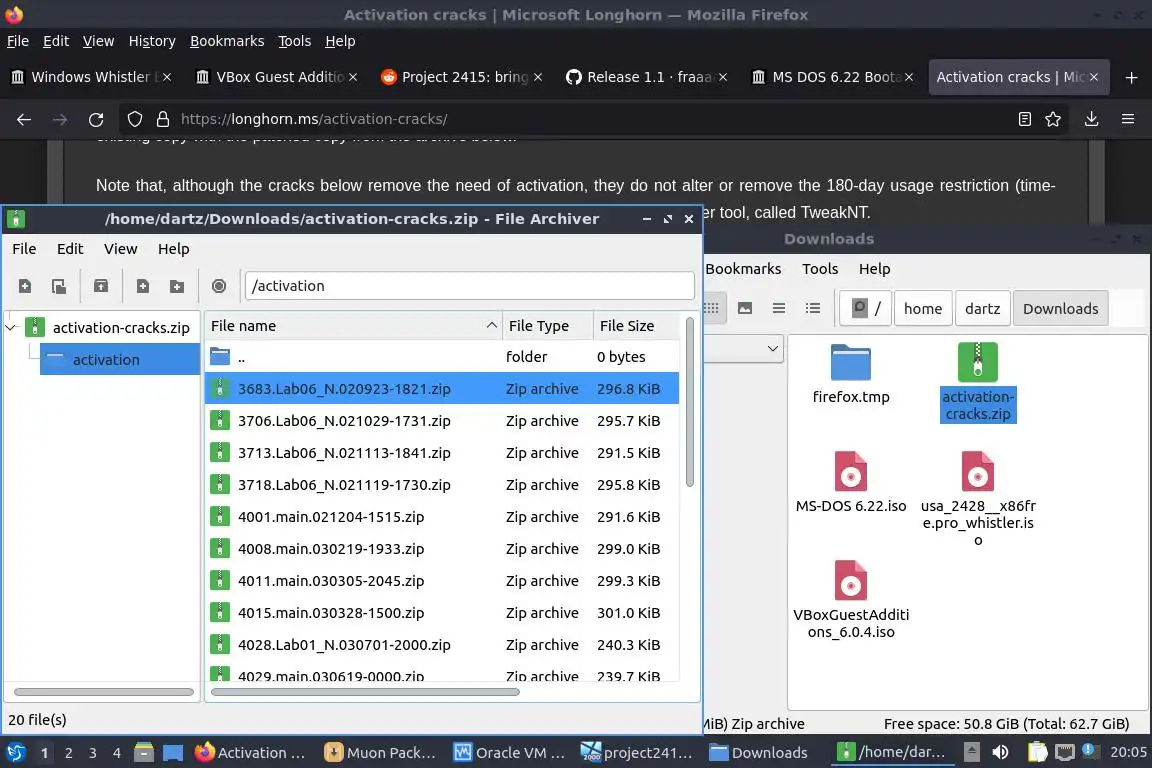Click home path button in Downloads window

pyautogui.click(x=923, y=309)
